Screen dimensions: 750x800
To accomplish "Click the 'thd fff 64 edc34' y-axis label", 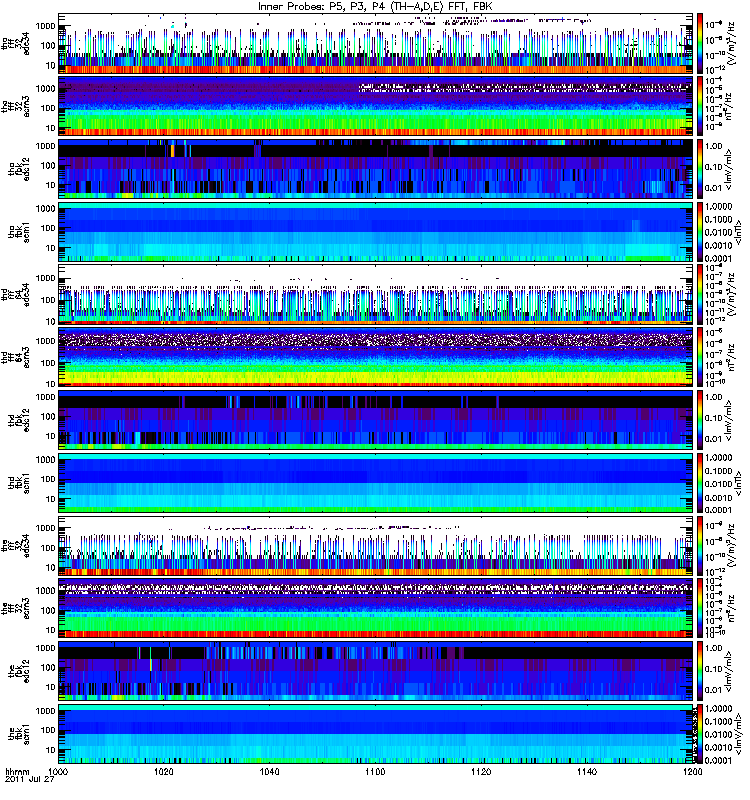I will (15, 295).
